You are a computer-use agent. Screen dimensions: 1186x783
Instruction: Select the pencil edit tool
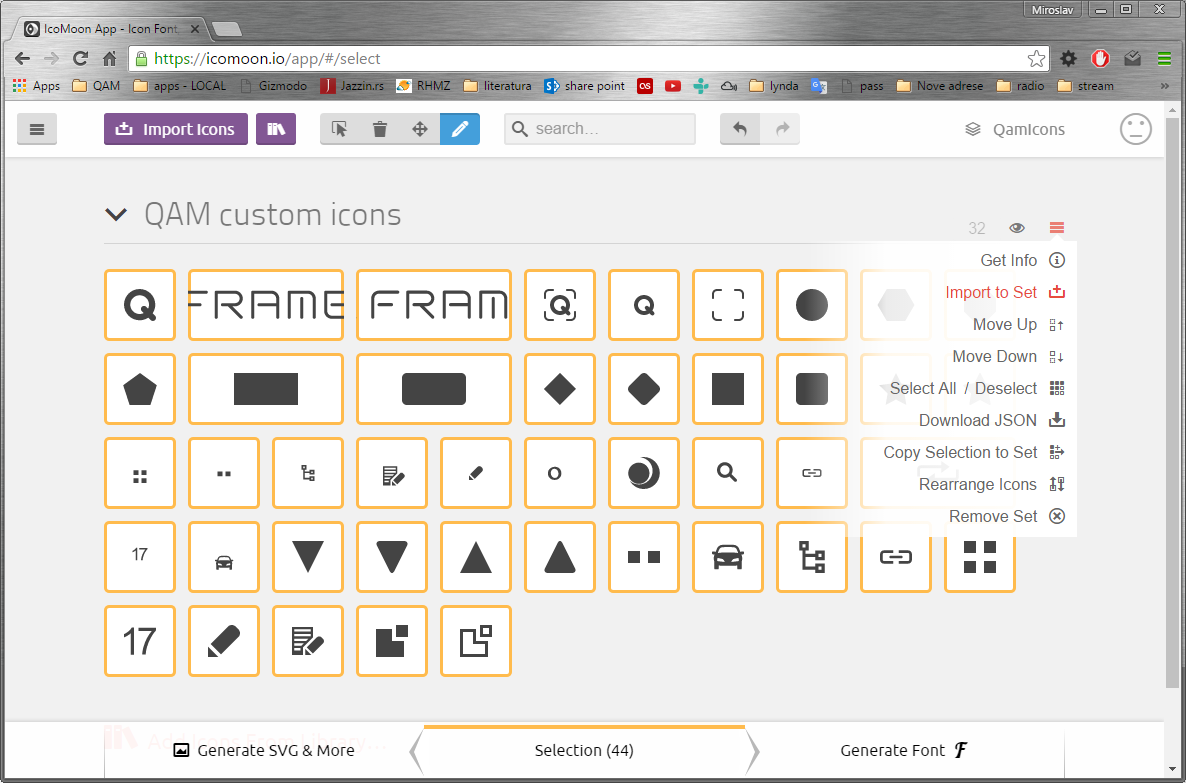coord(460,129)
